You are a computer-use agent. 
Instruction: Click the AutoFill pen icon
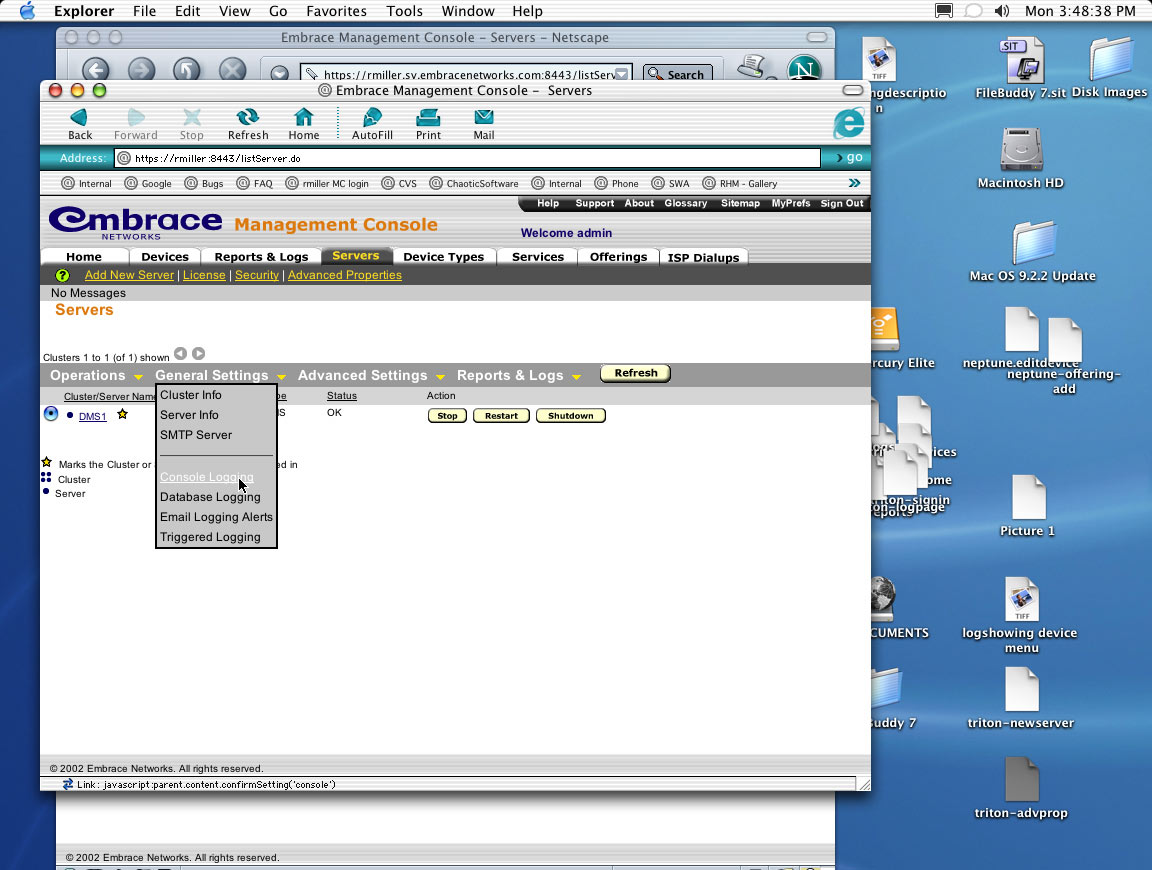tap(371, 118)
